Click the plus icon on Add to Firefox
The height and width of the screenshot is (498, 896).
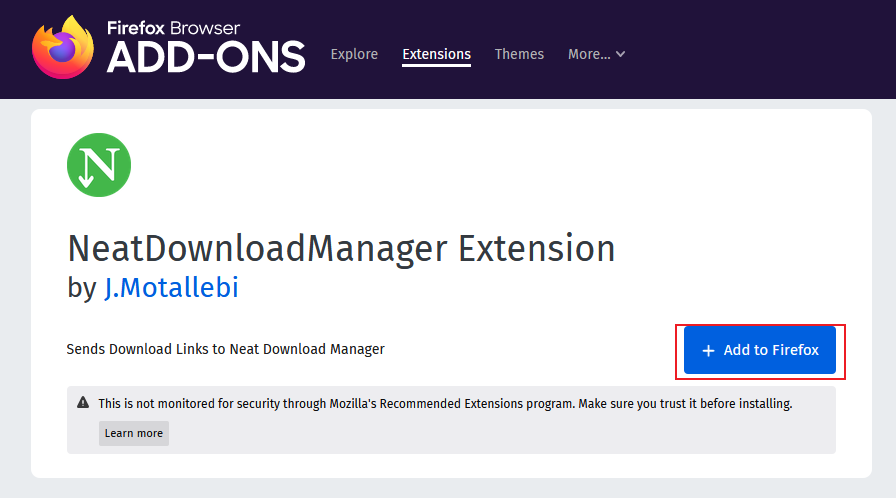[x=708, y=351]
